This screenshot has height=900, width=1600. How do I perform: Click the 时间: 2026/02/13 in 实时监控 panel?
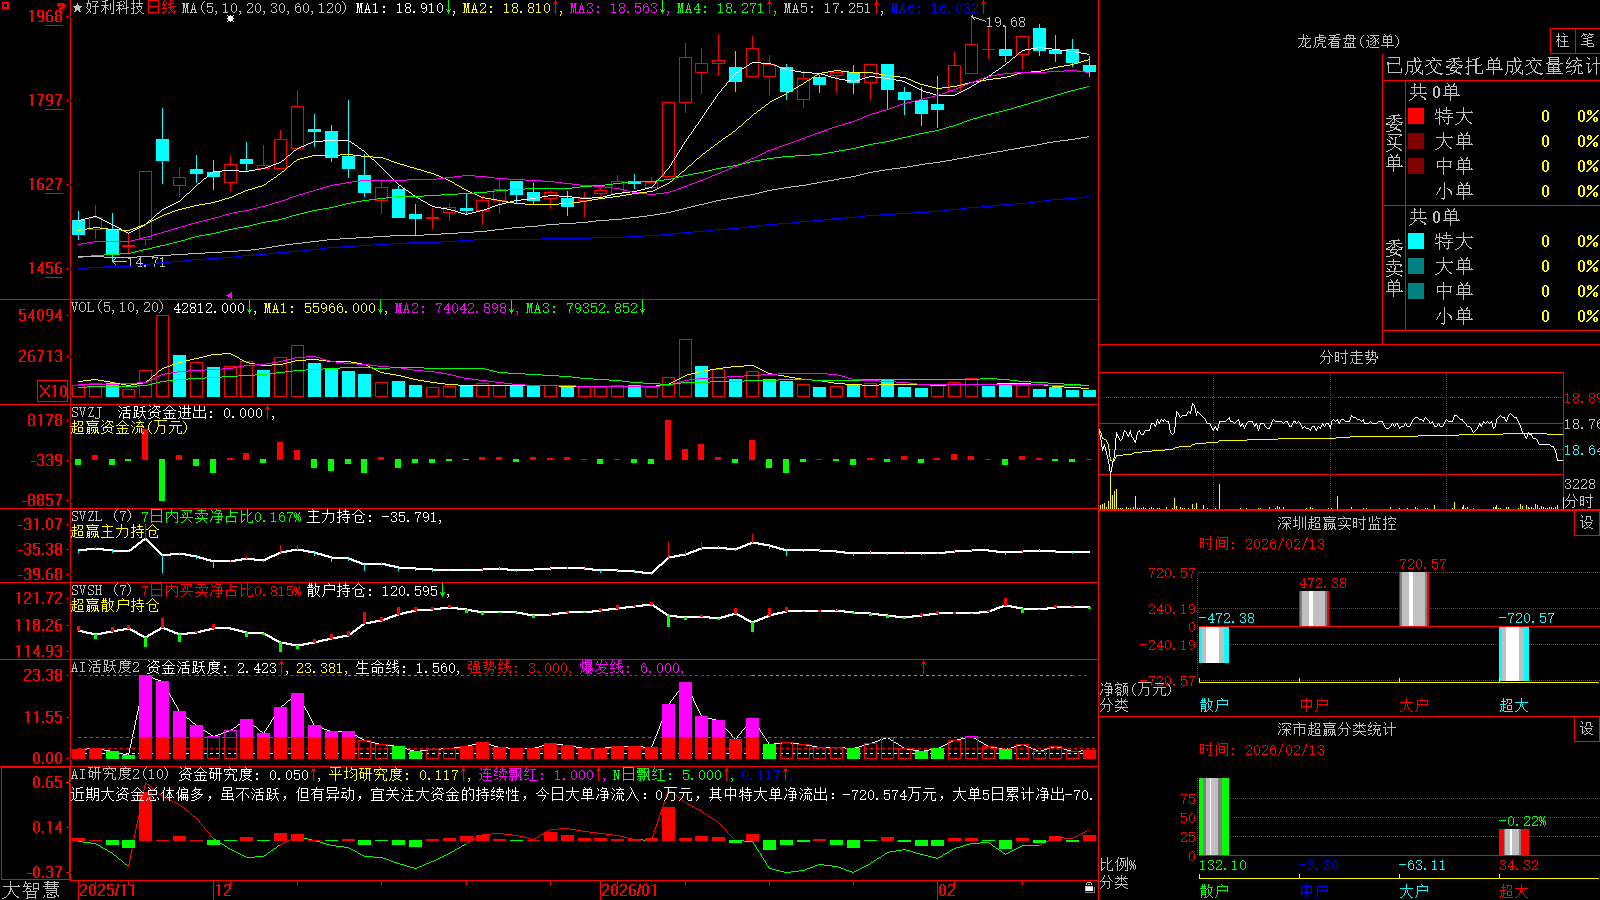[x=1262, y=544]
